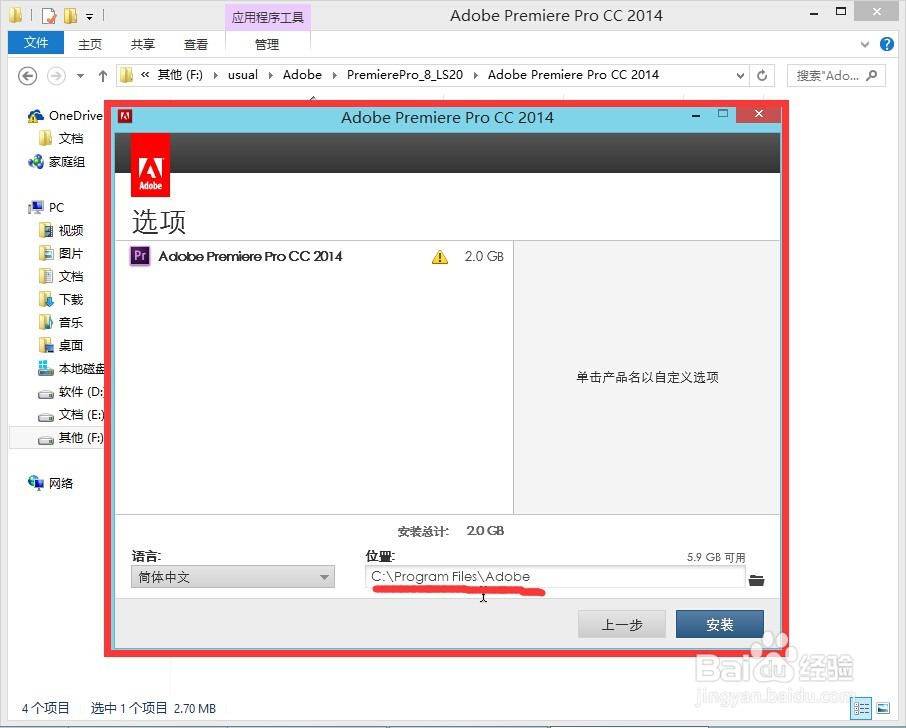Open the 管理 ribbon tab

266,43
